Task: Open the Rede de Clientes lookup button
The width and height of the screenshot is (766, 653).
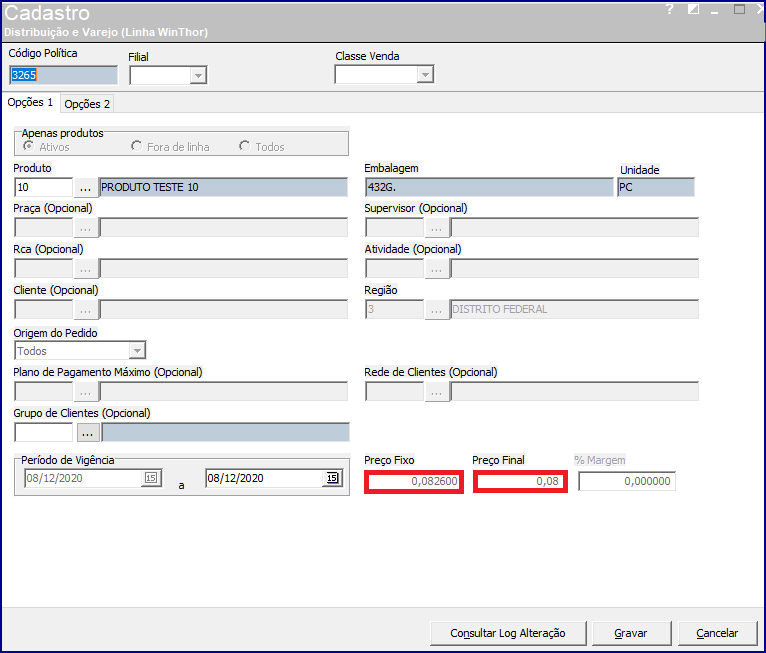Action: 437,392
